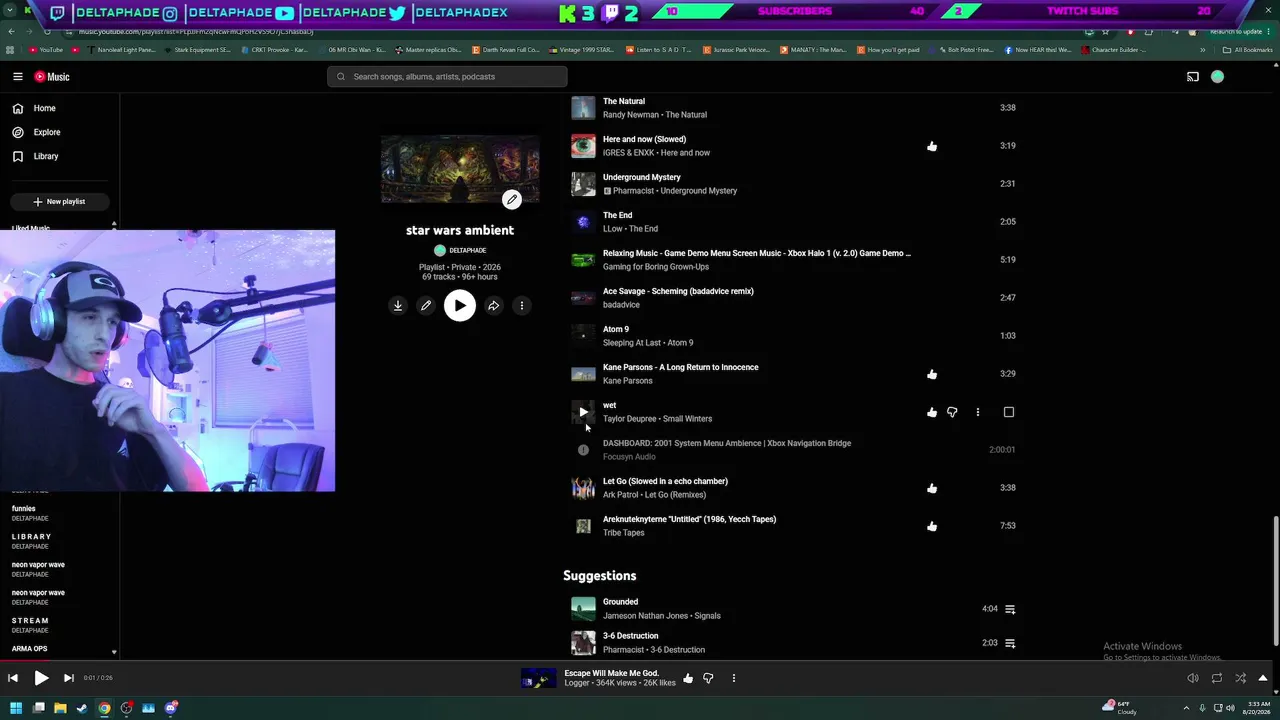
Task: Open Taylor Deupree artist link
Action: (x=629, y=419)
